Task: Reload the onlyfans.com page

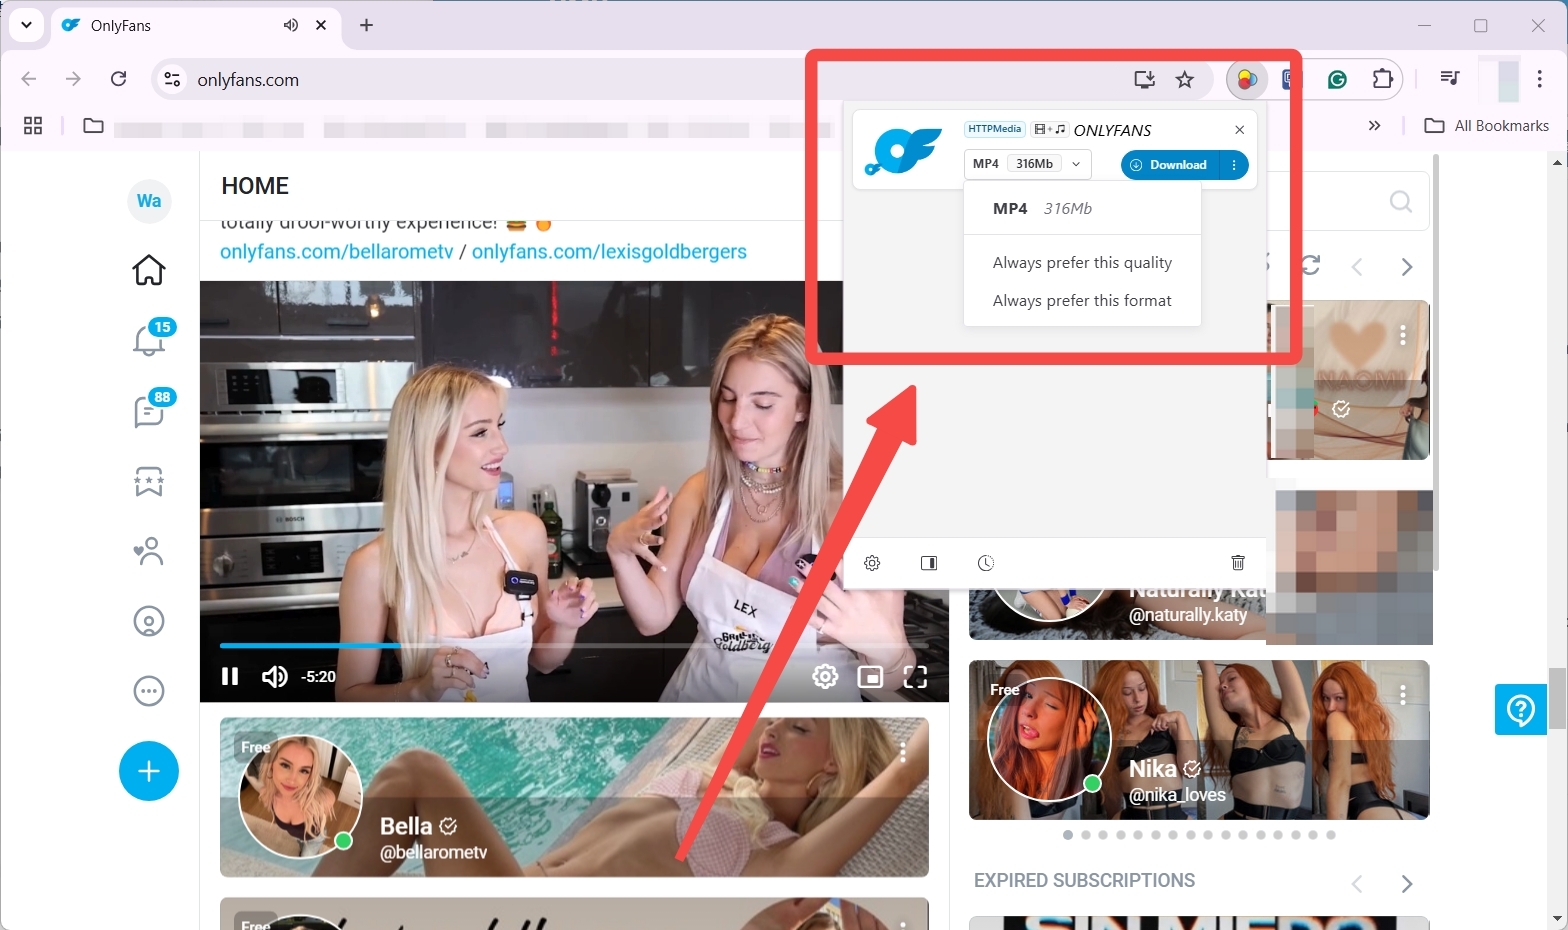Action: (x=118, y=79)
